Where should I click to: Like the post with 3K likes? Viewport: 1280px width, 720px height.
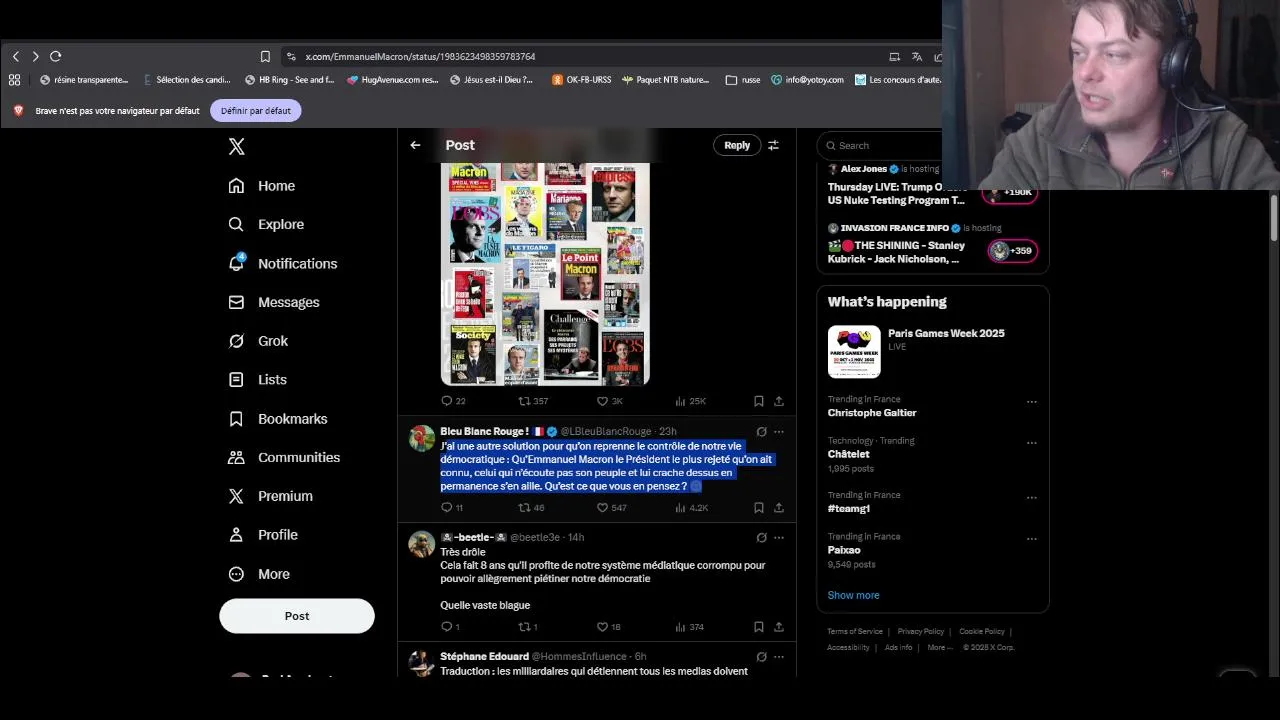(602, 401)
